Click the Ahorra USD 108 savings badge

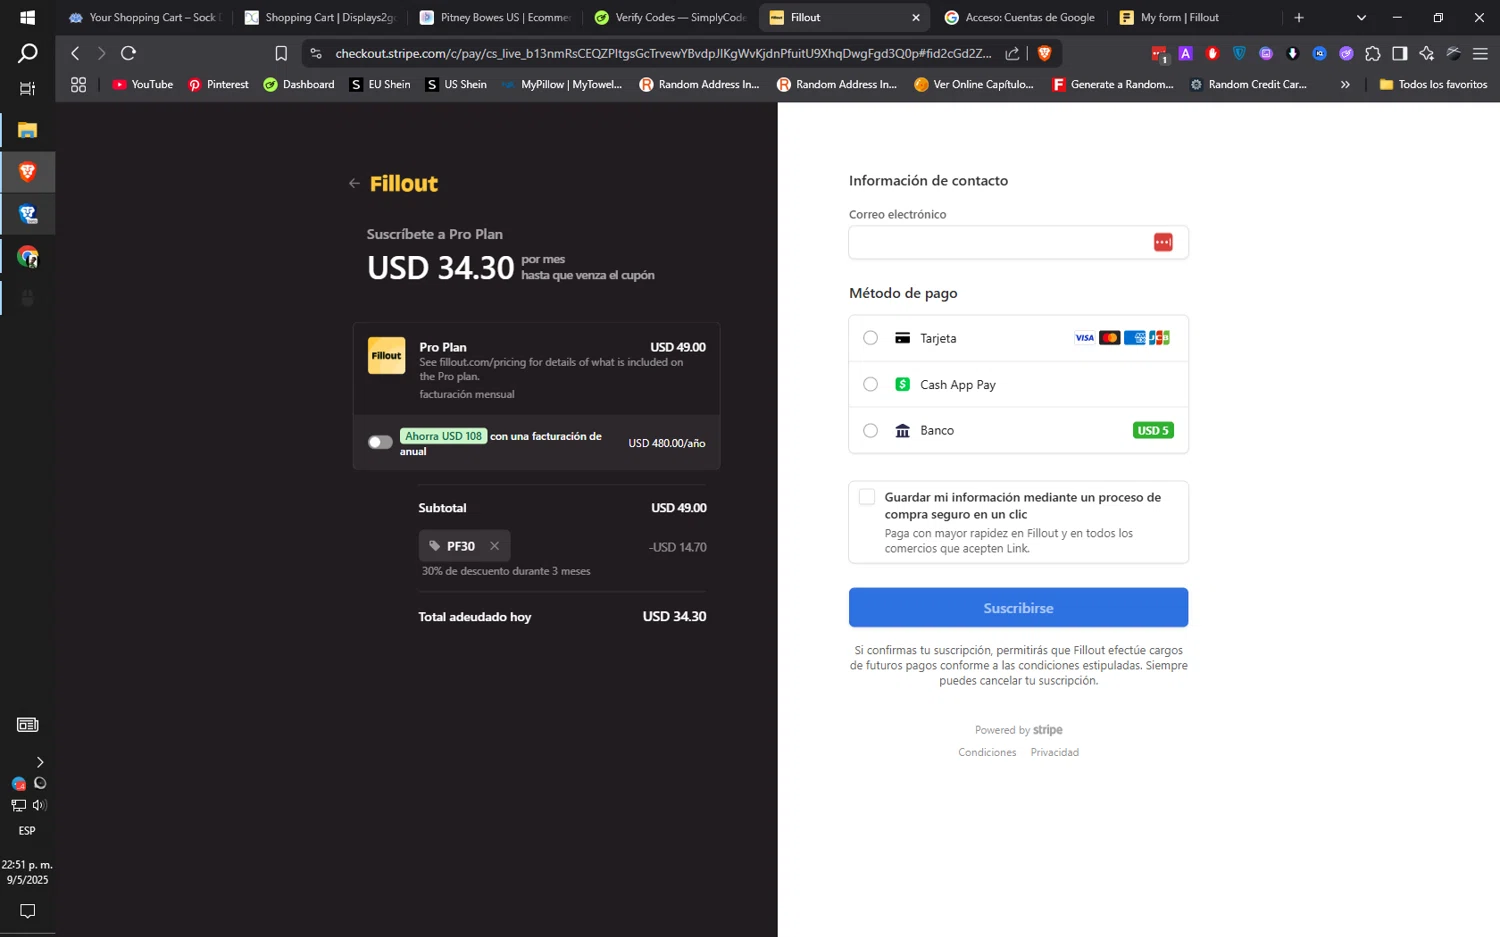[x=443, y=436]
